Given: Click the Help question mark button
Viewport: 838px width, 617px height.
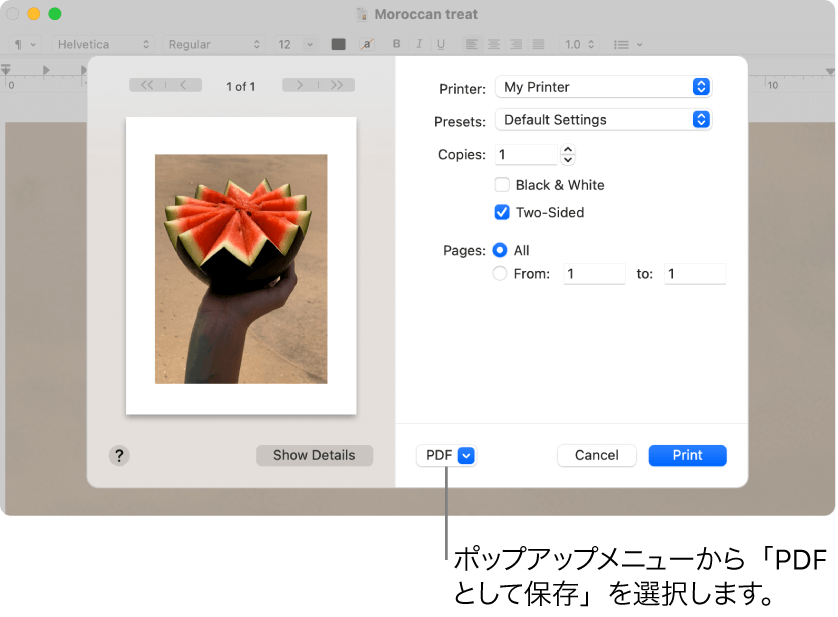Looking at the screenshot, I should coord(119,455).
